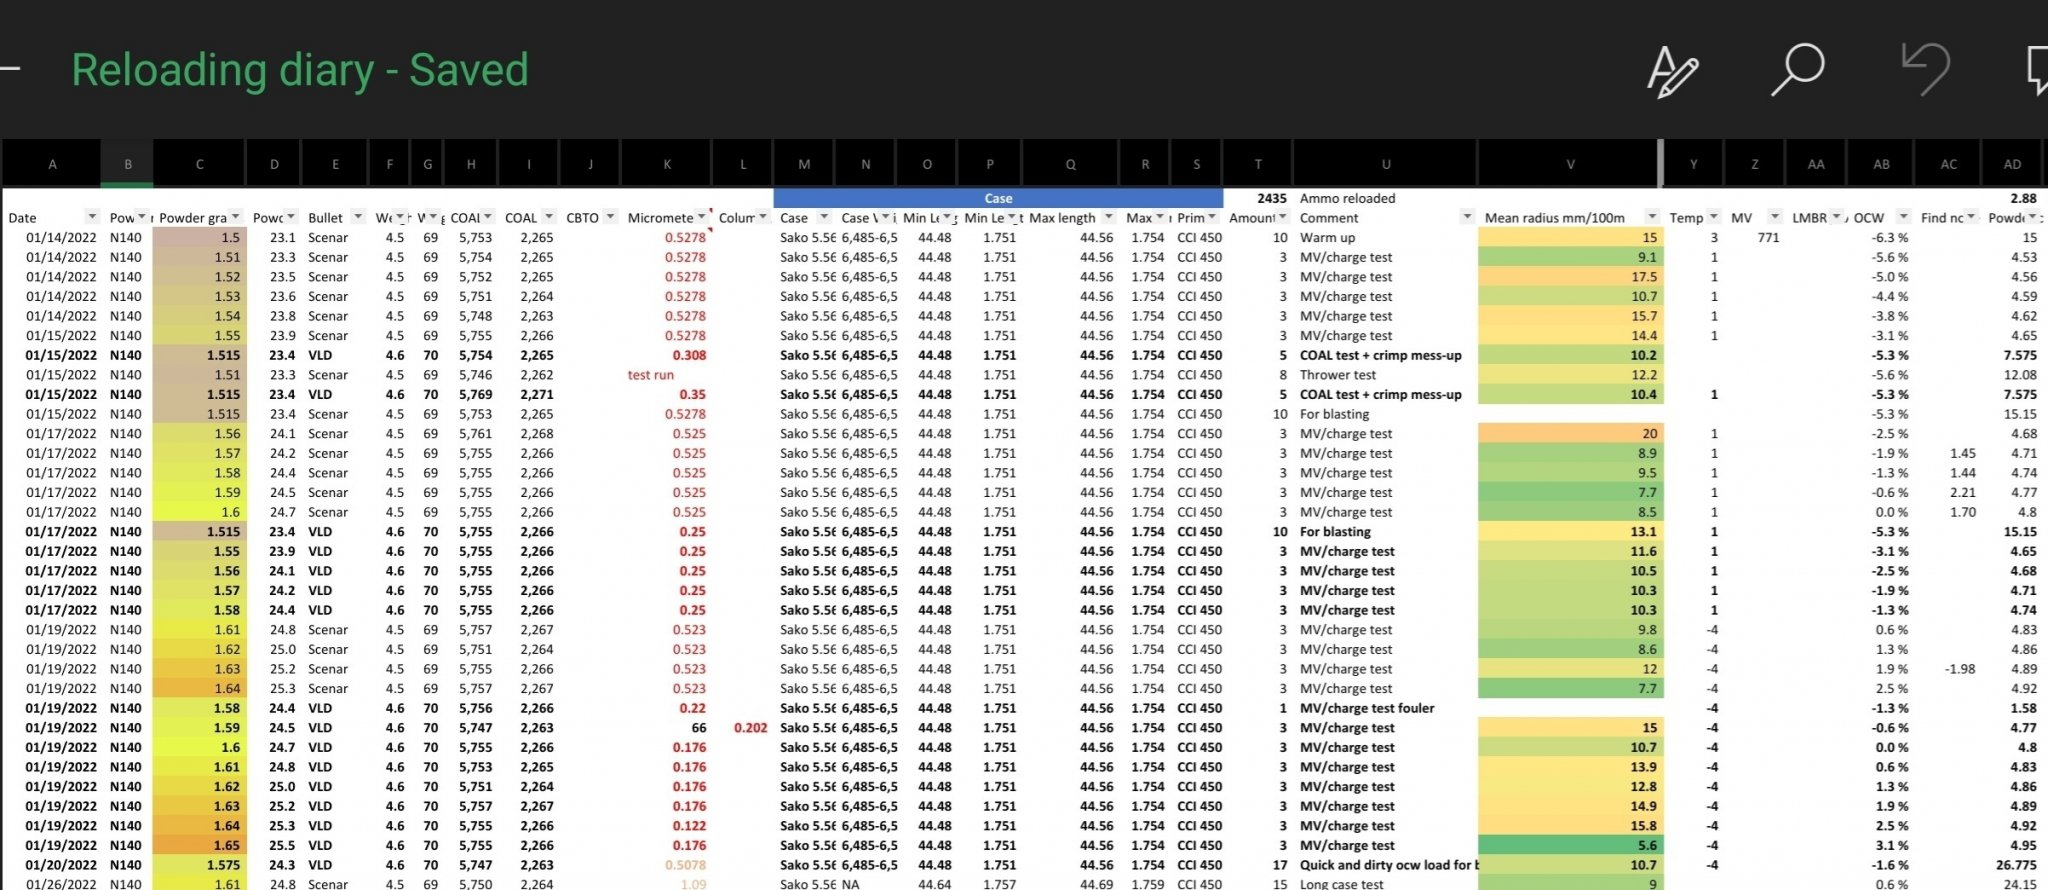
Task: Select the mean radius 17.5 orange cell
Action: click(1569, 277)
